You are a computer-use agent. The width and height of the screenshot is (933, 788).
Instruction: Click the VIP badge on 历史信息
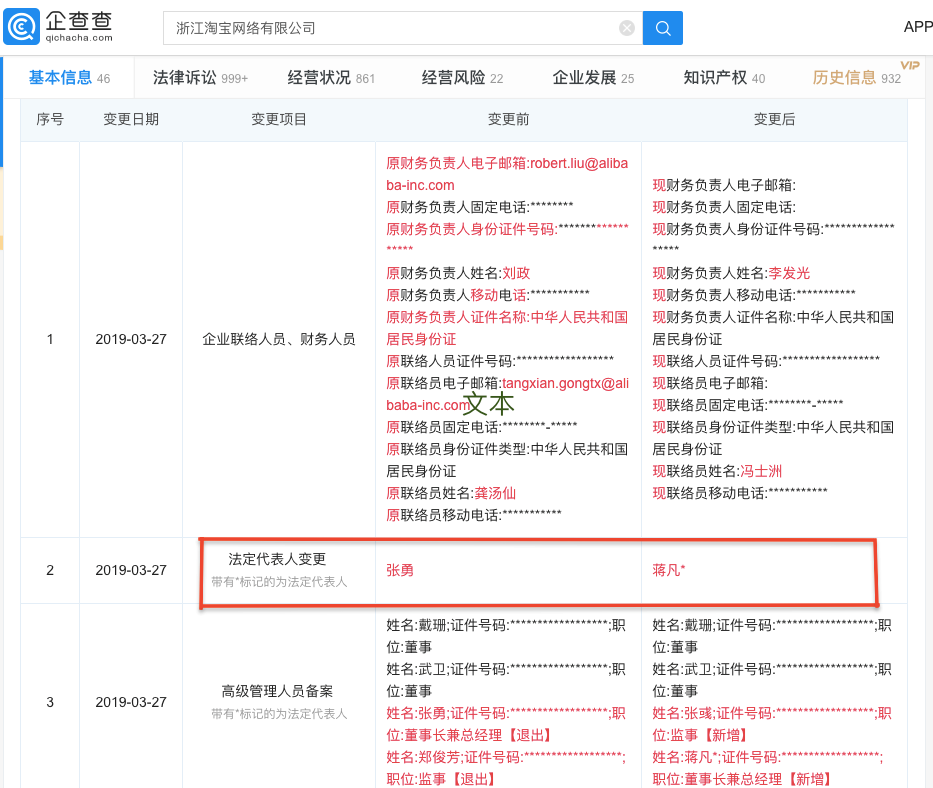tap(909, 66)
